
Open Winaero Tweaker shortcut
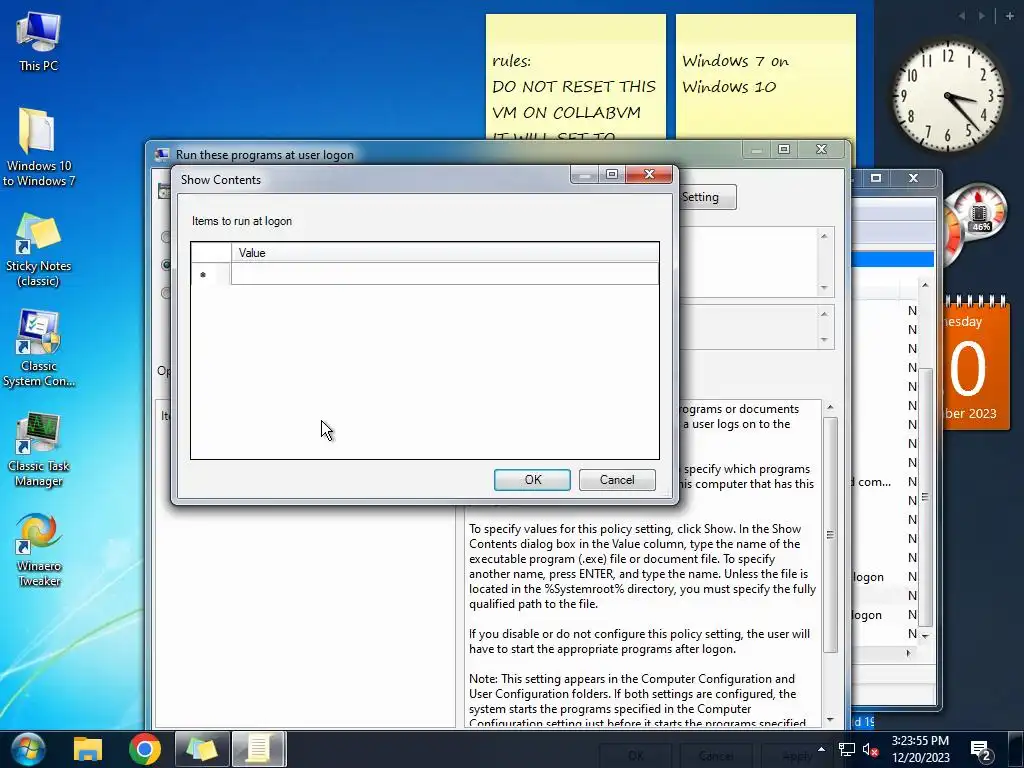pos(38,550)
